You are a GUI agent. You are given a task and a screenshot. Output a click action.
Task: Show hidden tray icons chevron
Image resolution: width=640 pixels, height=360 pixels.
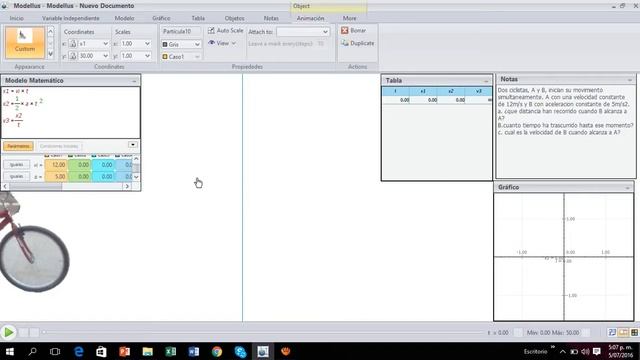563,351
